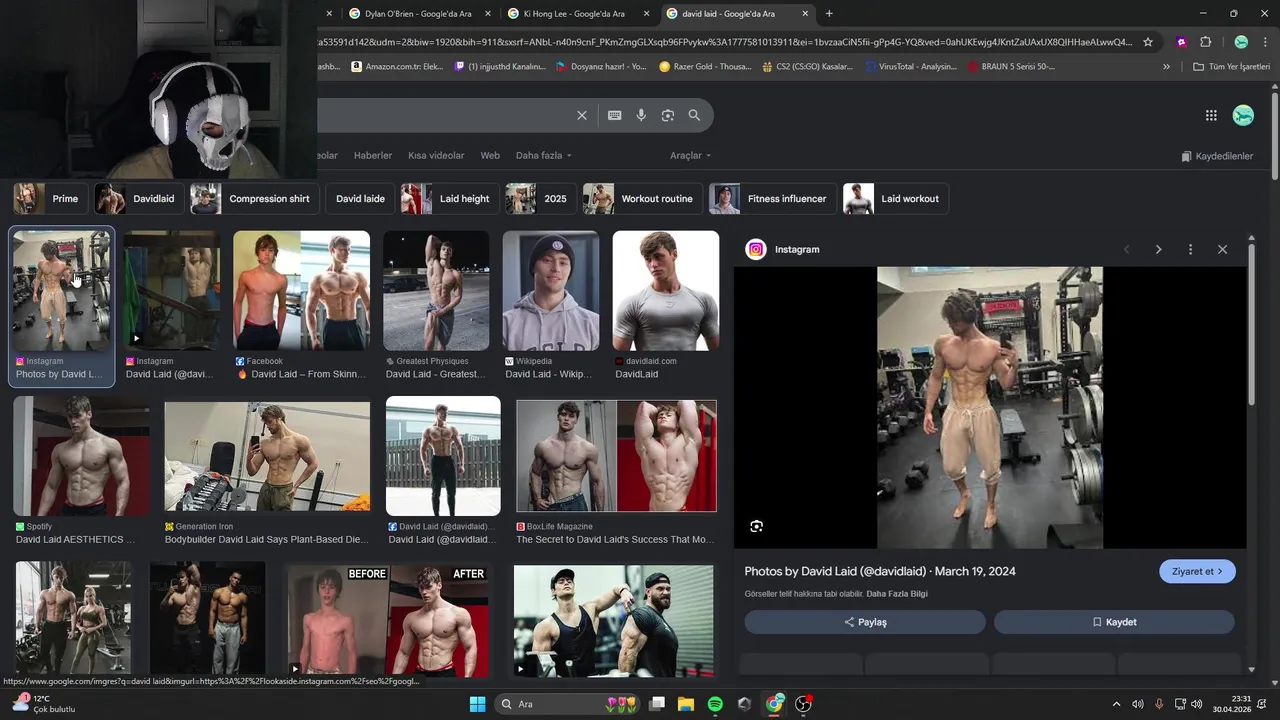This screenshot has width=1280, height=720.
Task: Open the Razer Gold bookmark
Action: [705, 67]
